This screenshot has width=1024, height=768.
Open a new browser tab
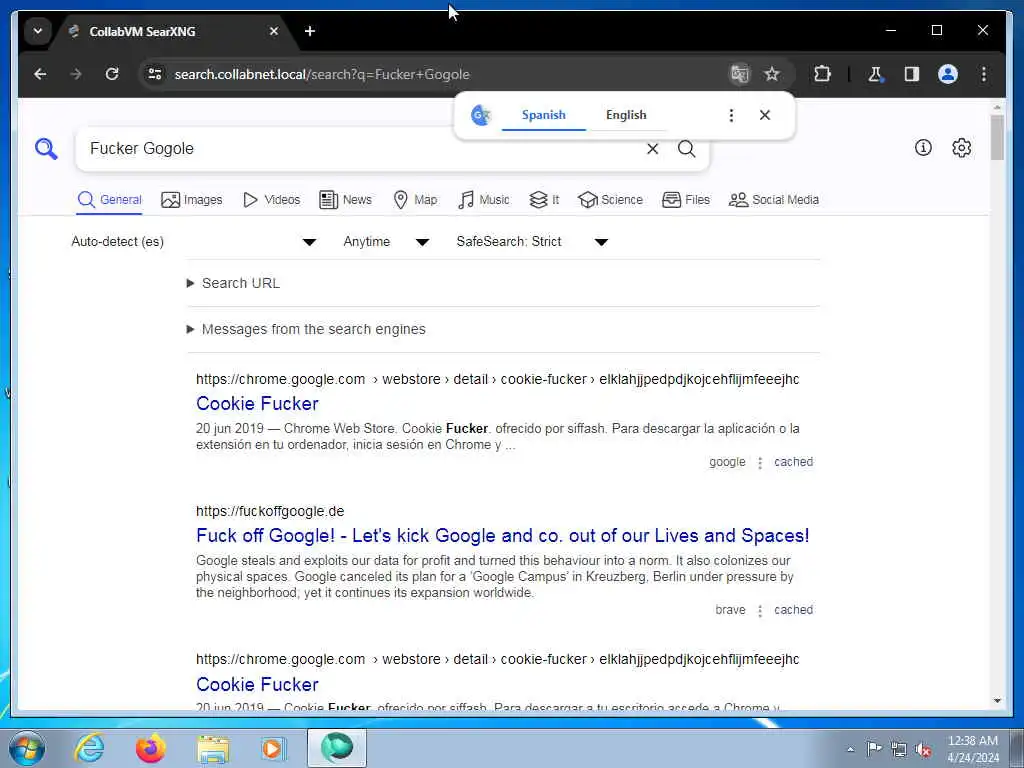[x=310, y=31]
